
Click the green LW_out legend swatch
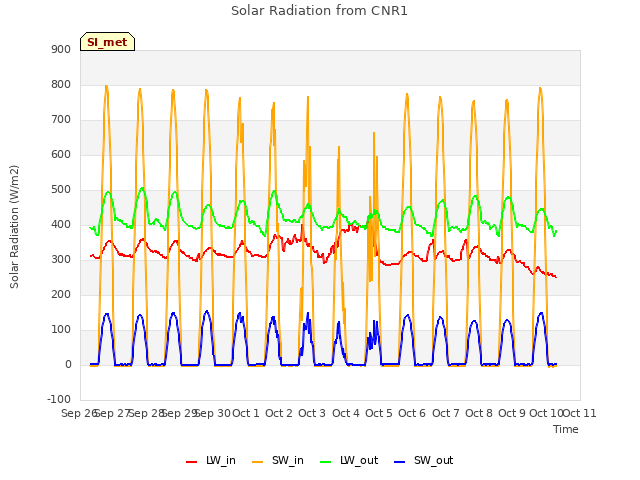tap(326, 461)
